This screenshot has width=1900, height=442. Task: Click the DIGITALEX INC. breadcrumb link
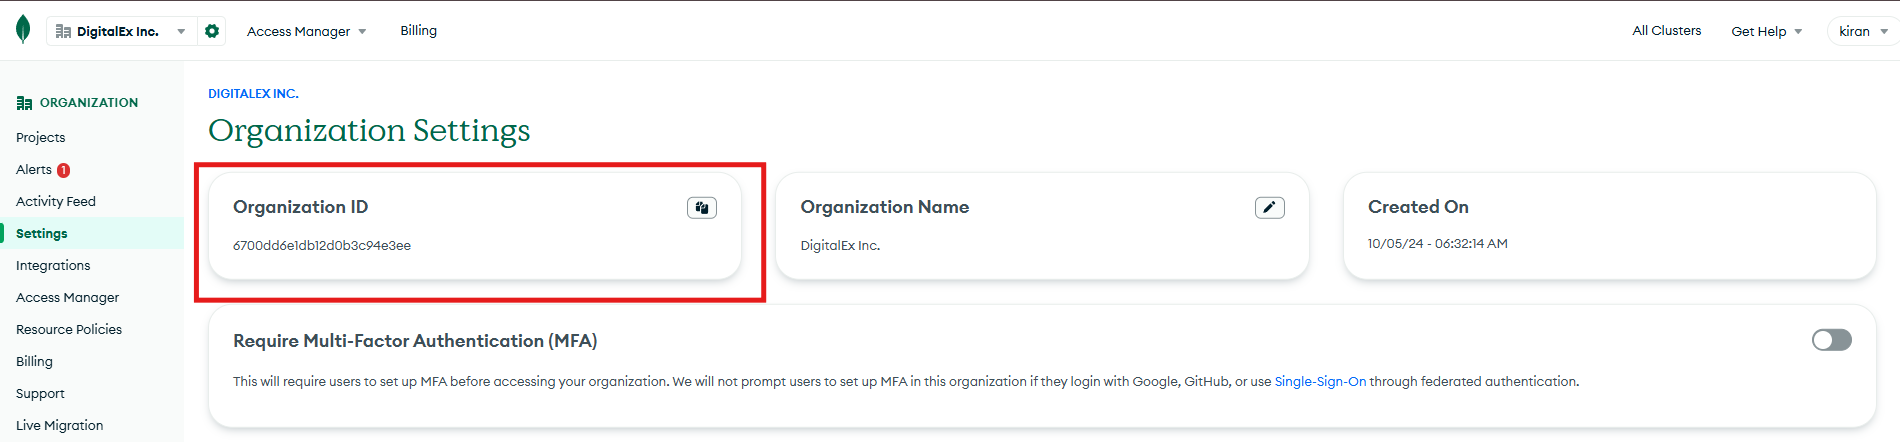(x=253, y=94)
